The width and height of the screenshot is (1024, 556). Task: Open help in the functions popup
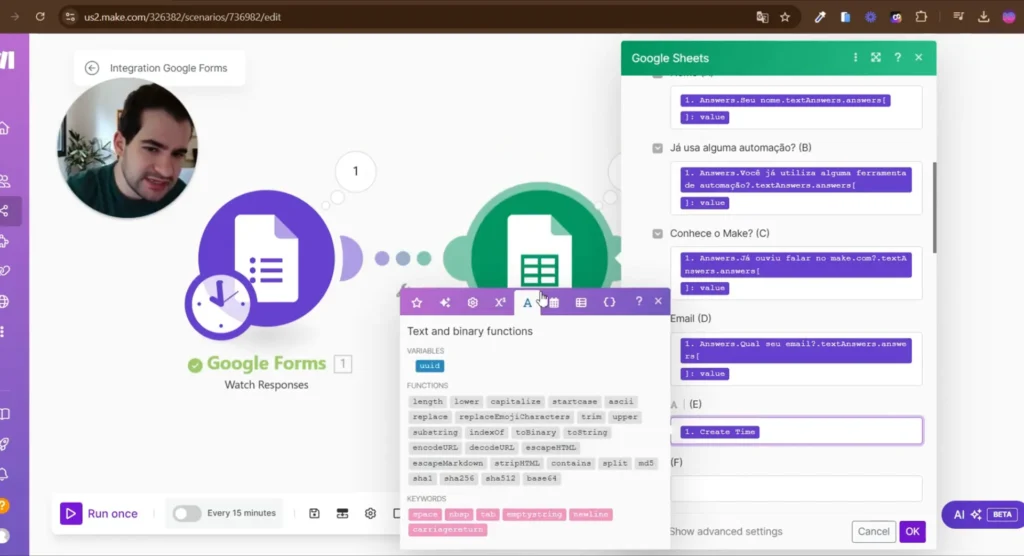[639, 301]
